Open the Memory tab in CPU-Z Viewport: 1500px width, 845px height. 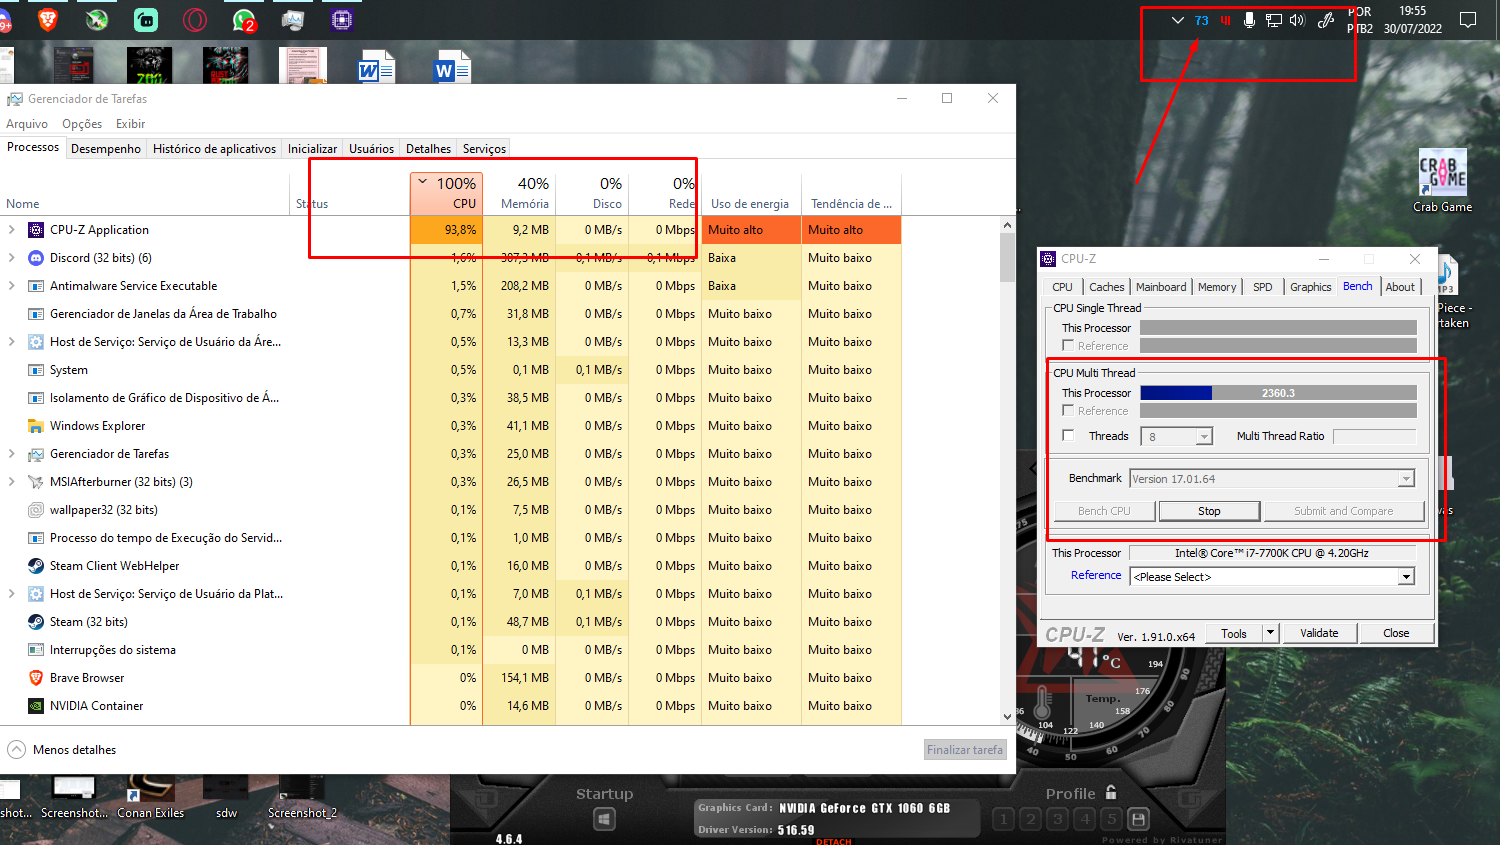[1217, 287]
